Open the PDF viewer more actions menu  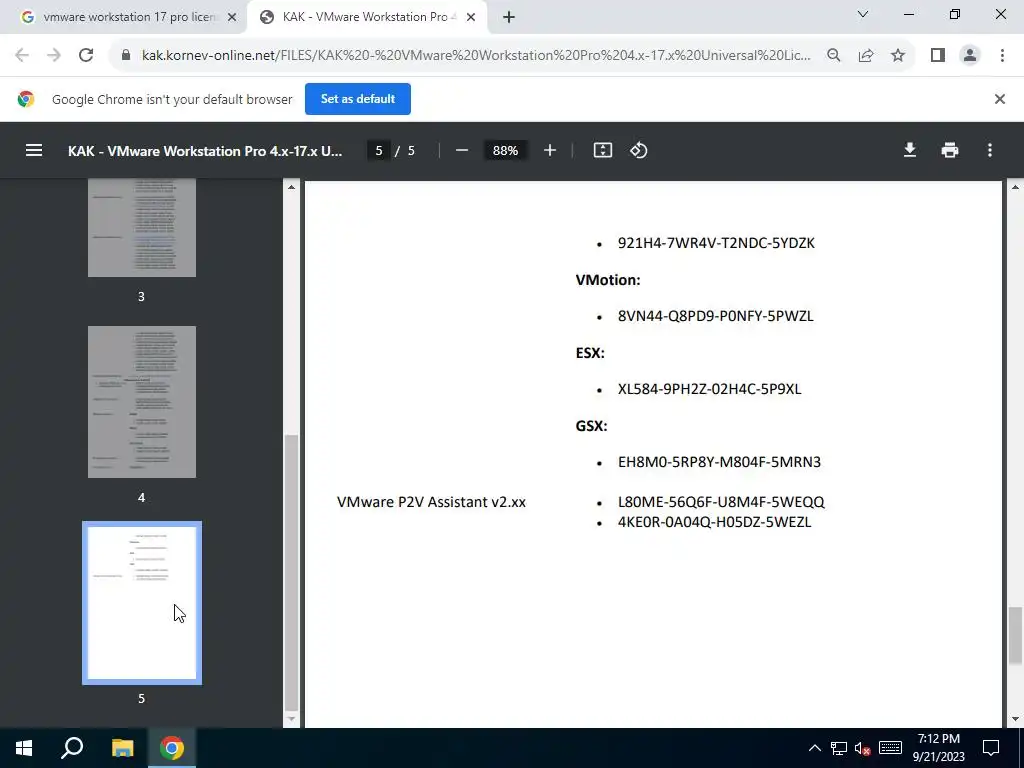pyautogui.click(x=990, y=151)
